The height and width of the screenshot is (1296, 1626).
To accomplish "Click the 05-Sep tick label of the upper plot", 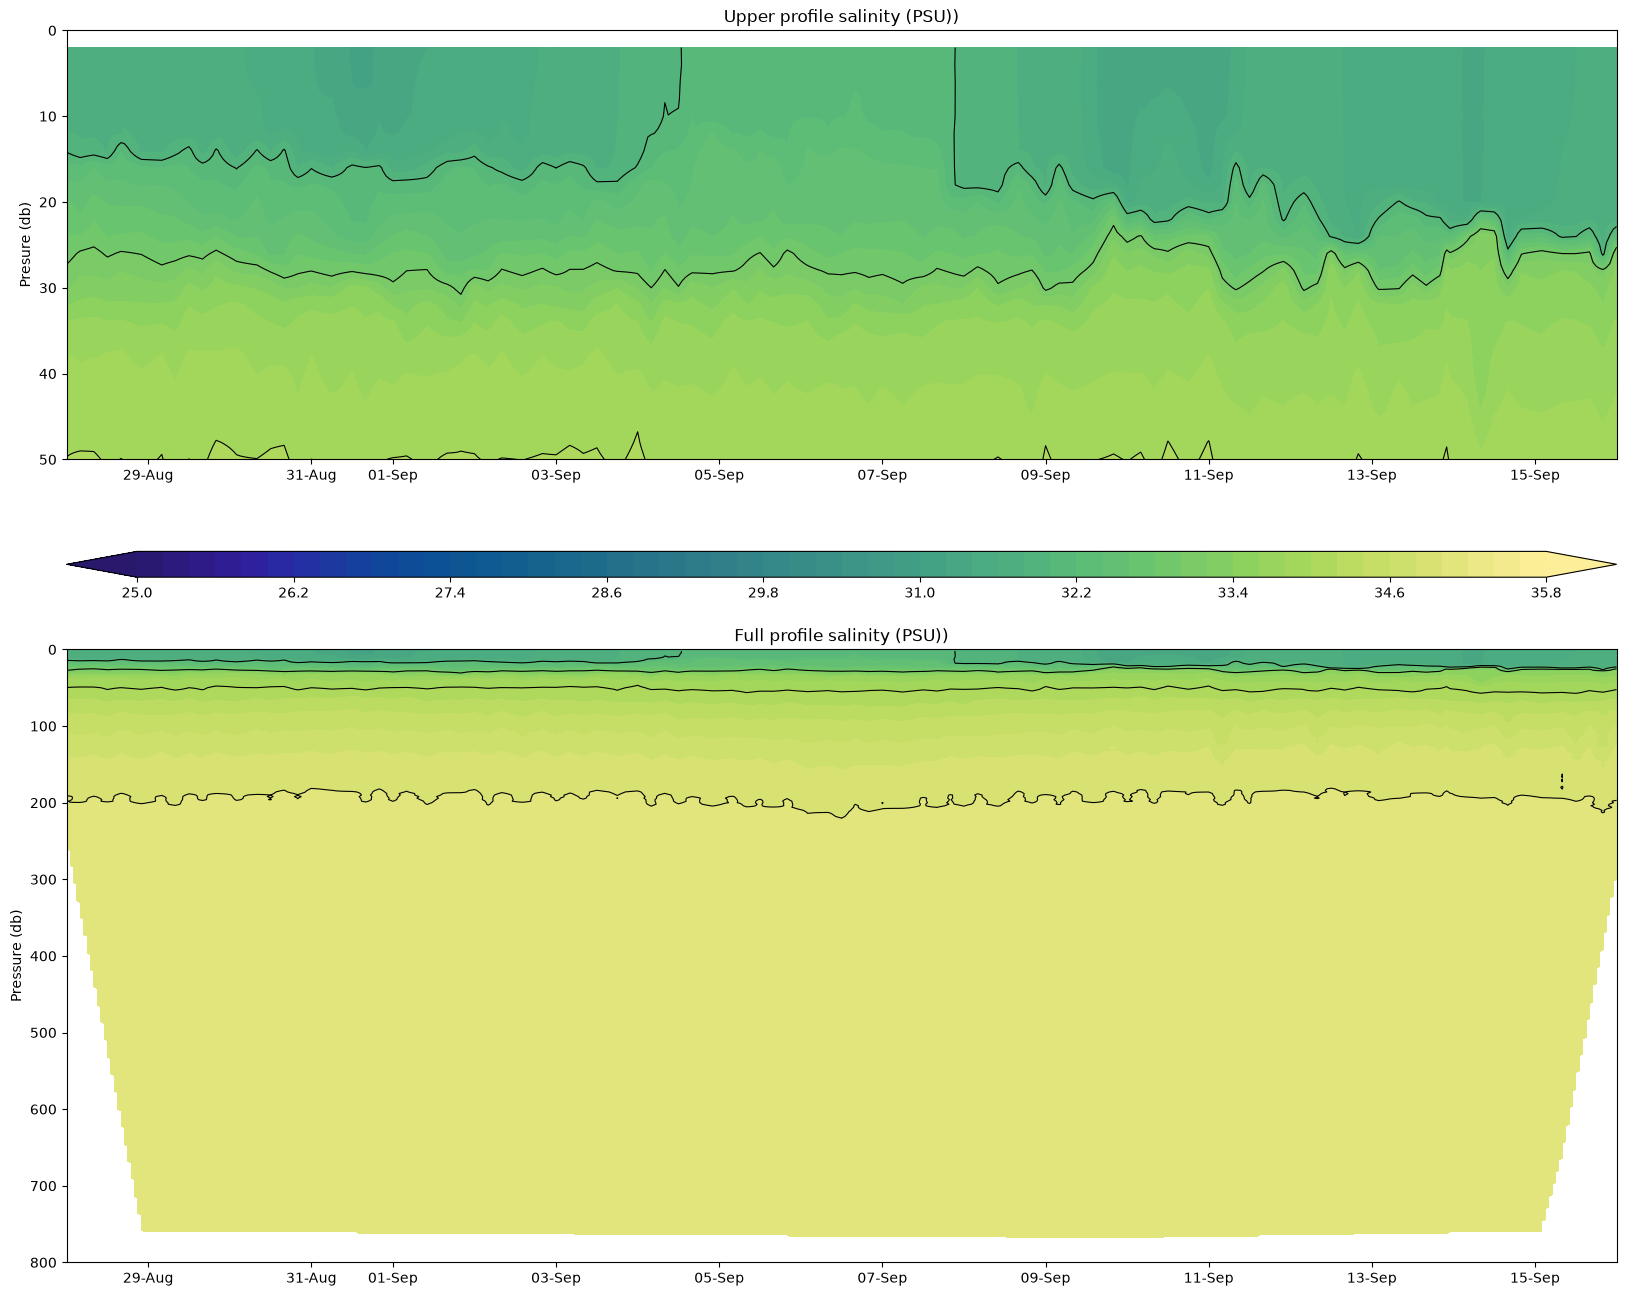I will pyautogui.click(x=719, y=475).
